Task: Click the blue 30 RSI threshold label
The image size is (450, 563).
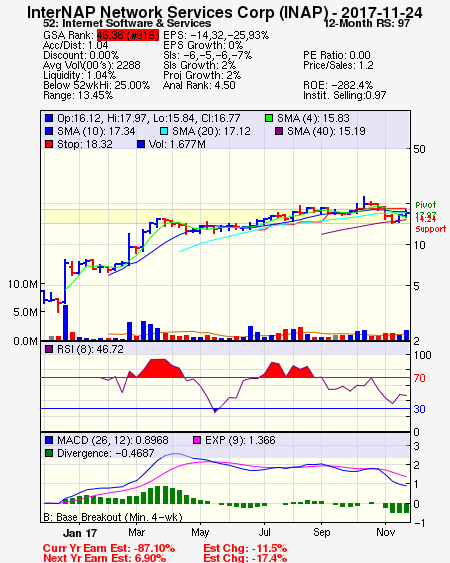Action: [419, 409]
